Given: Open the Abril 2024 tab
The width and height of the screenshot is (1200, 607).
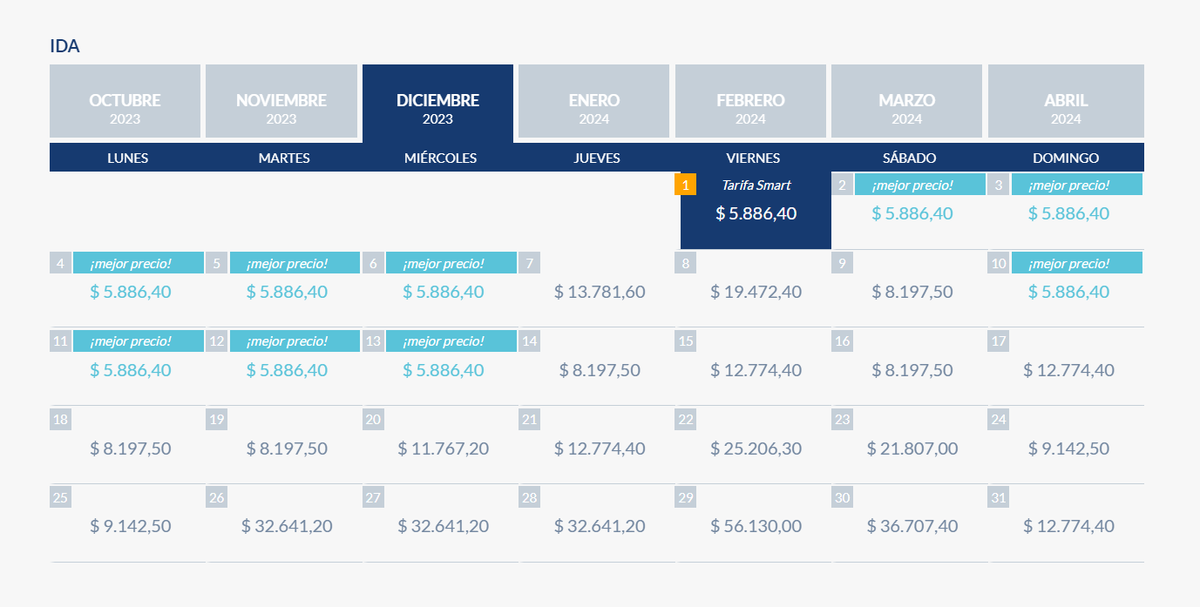Looking at the screenshot, I should coord(1065,102).
